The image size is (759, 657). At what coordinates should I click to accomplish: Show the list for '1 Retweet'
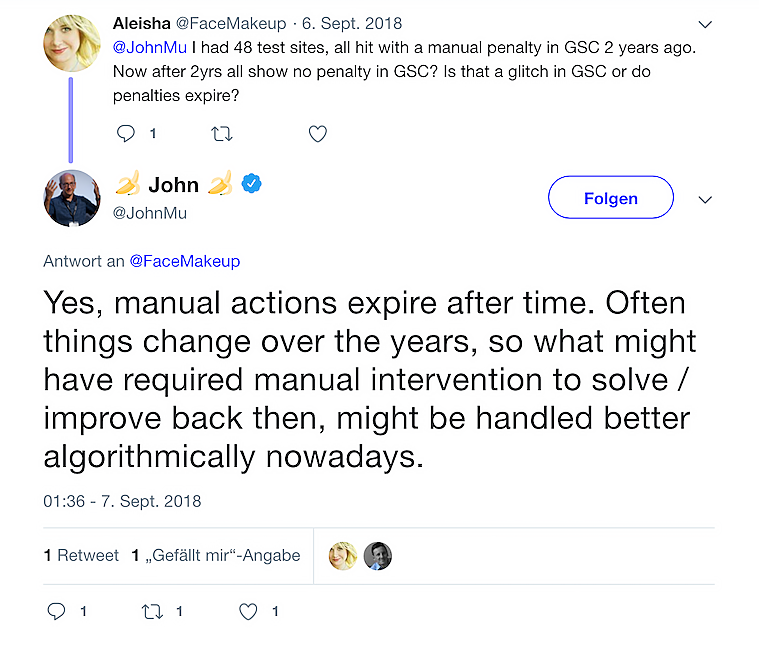(x=82, y=555)
